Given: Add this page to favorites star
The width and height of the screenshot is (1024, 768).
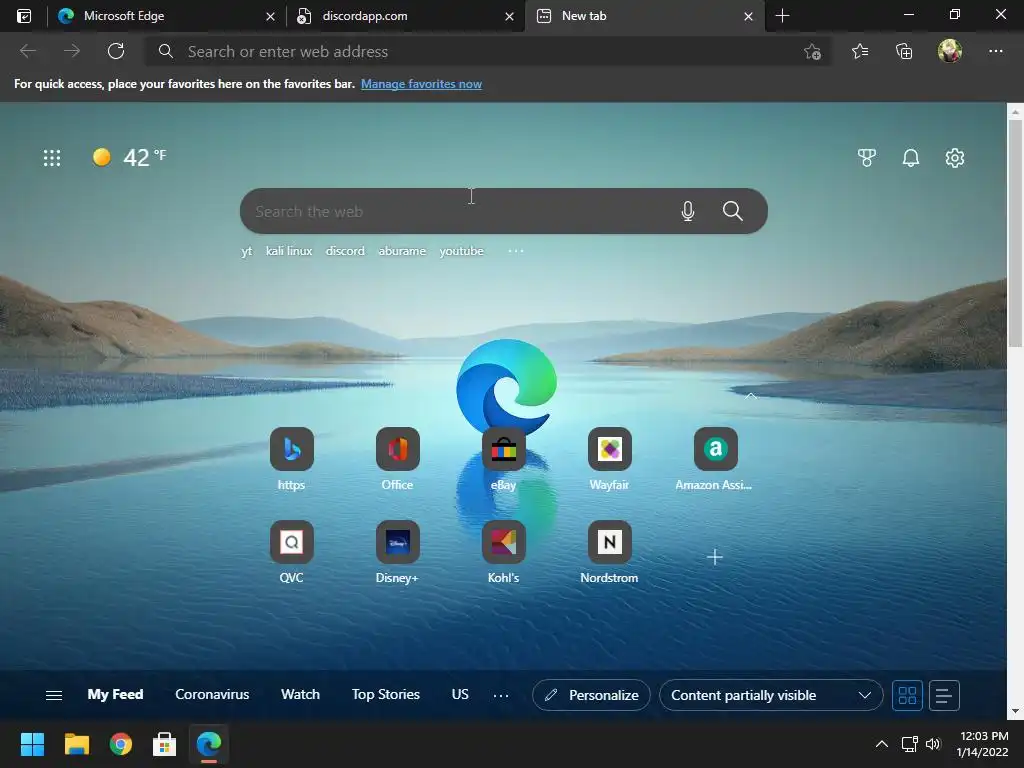Looking at the screenshot, I should pos(812,52).
